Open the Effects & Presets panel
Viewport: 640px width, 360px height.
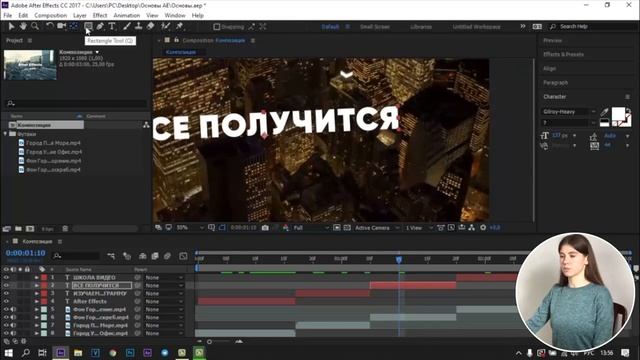point(564,54)
